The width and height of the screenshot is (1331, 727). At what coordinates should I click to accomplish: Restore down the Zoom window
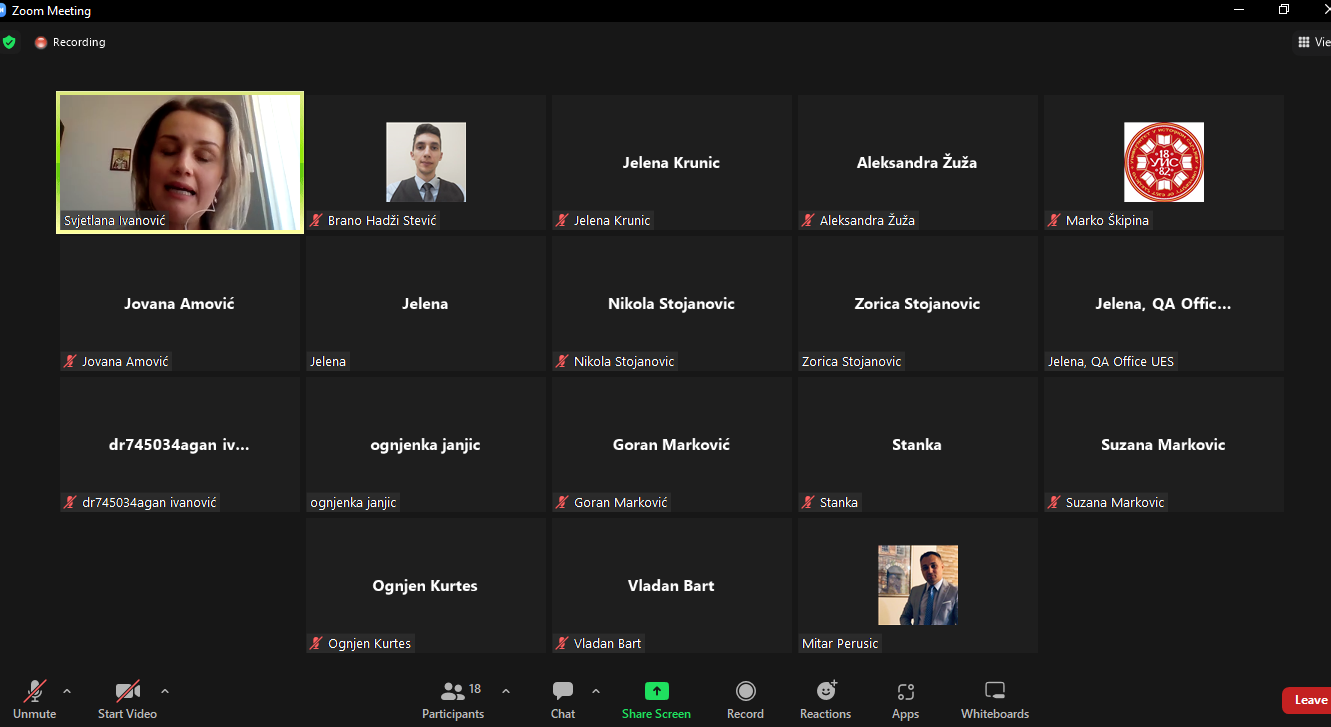(x=1284, y=10)
